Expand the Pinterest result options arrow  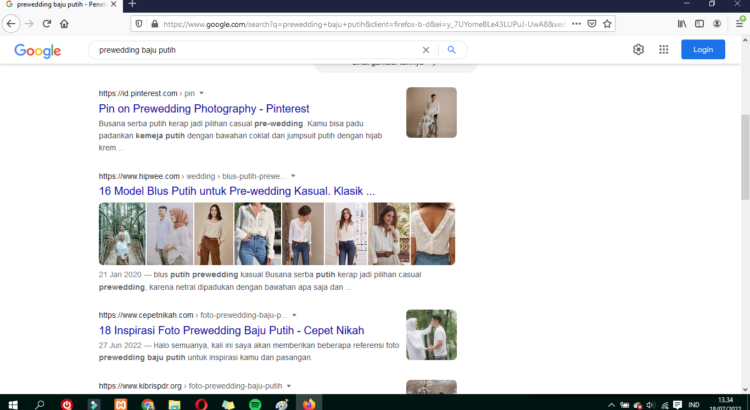click(201, 93)
